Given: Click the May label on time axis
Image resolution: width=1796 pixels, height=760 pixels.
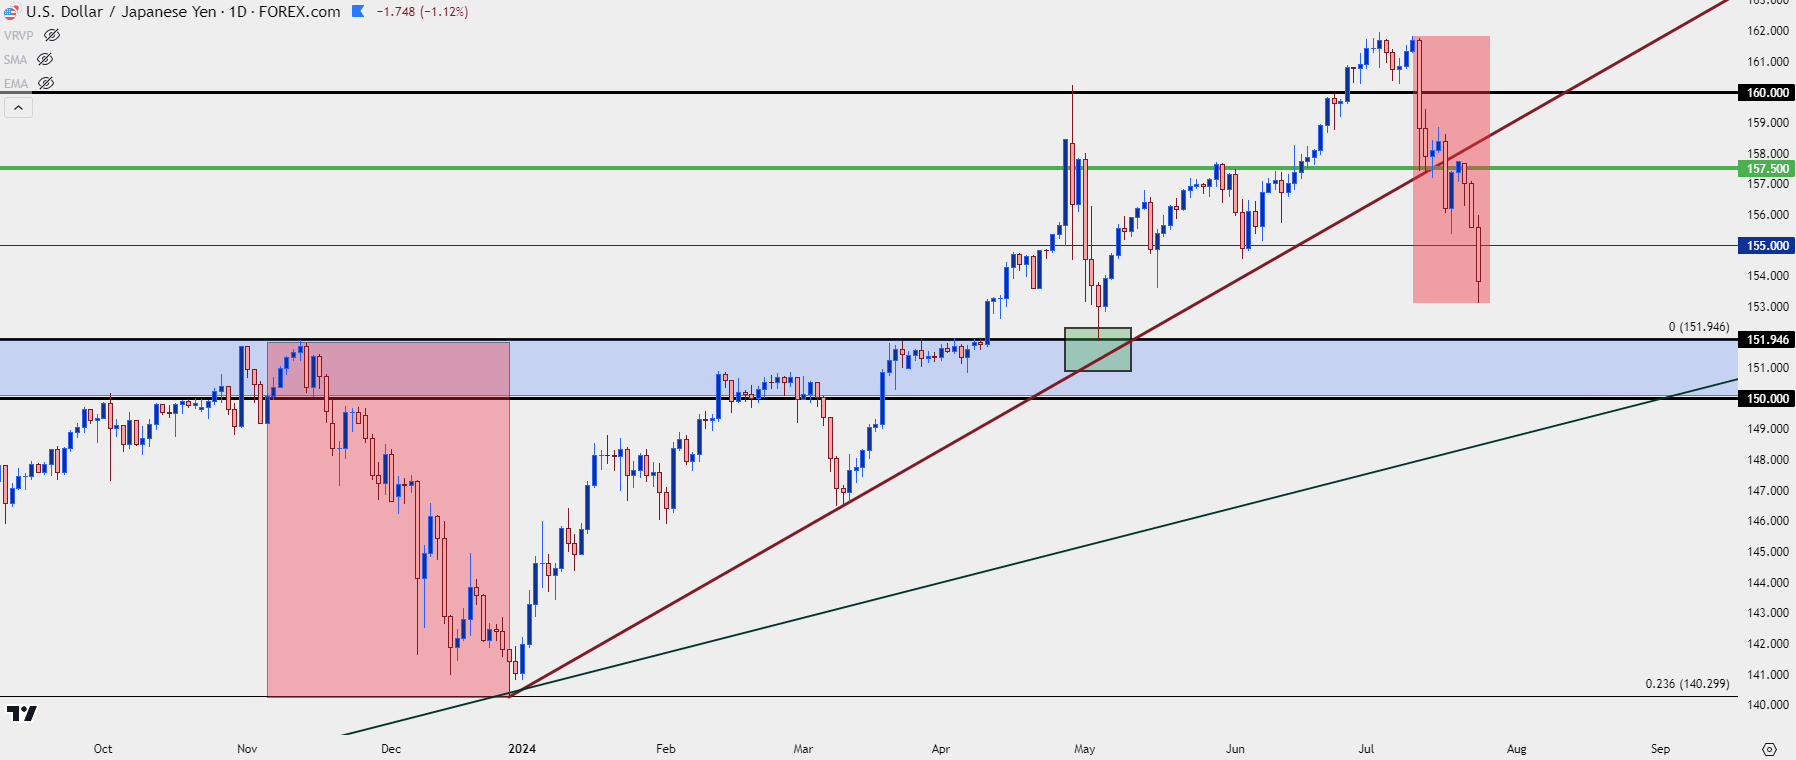Looking at the screenshot, I should click(x=1085, y=749).
